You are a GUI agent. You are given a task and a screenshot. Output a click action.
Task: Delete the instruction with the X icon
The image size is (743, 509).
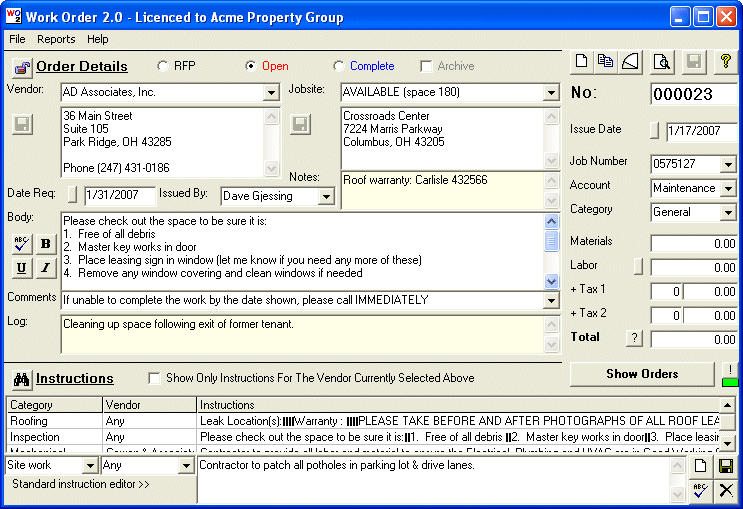726,490
